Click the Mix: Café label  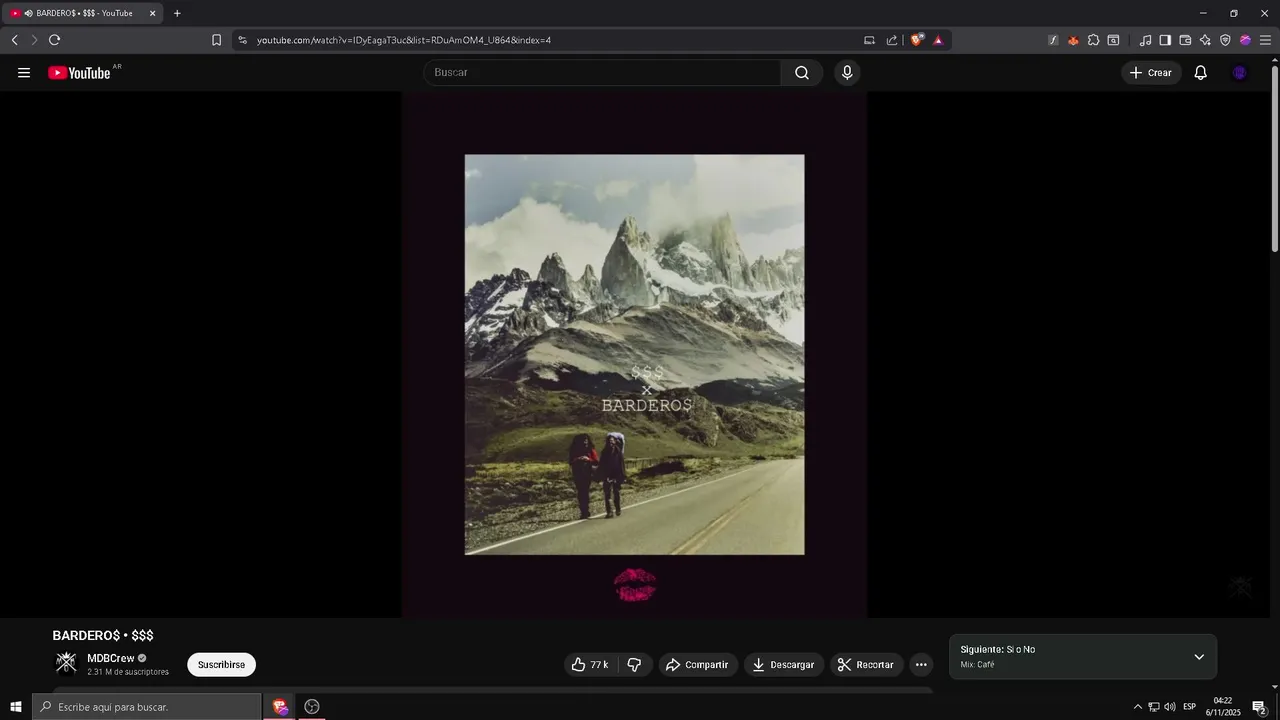(978, 665)
